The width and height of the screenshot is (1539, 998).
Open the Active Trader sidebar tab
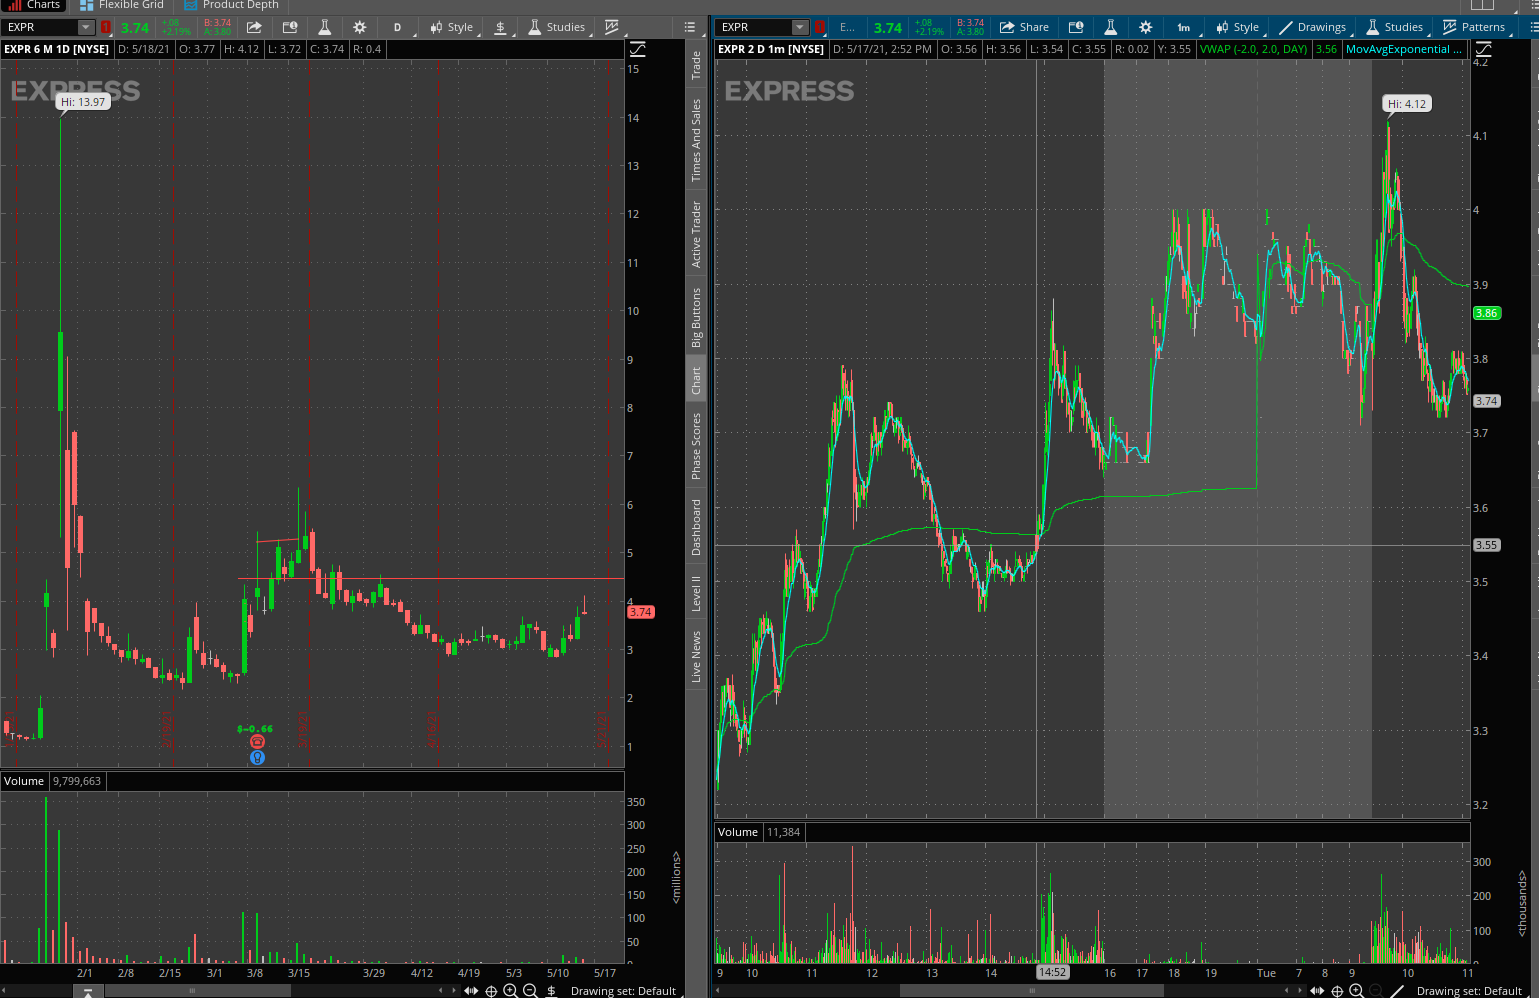(x=696, y=234)
